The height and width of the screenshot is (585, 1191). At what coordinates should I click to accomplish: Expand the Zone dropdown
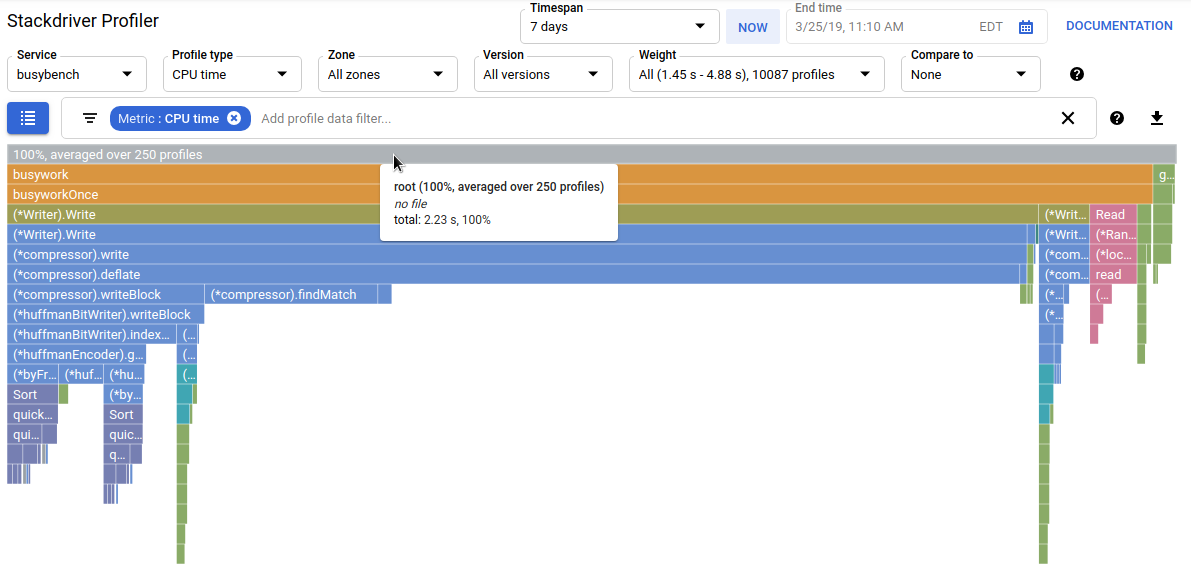coord(387,74)
